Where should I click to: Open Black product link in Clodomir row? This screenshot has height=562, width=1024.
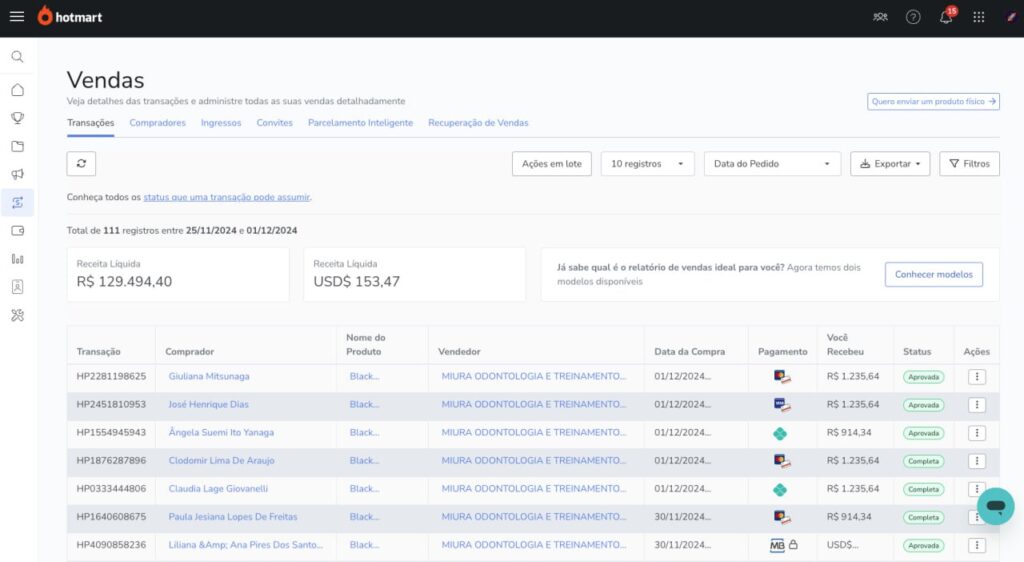[x=364, y=461]
